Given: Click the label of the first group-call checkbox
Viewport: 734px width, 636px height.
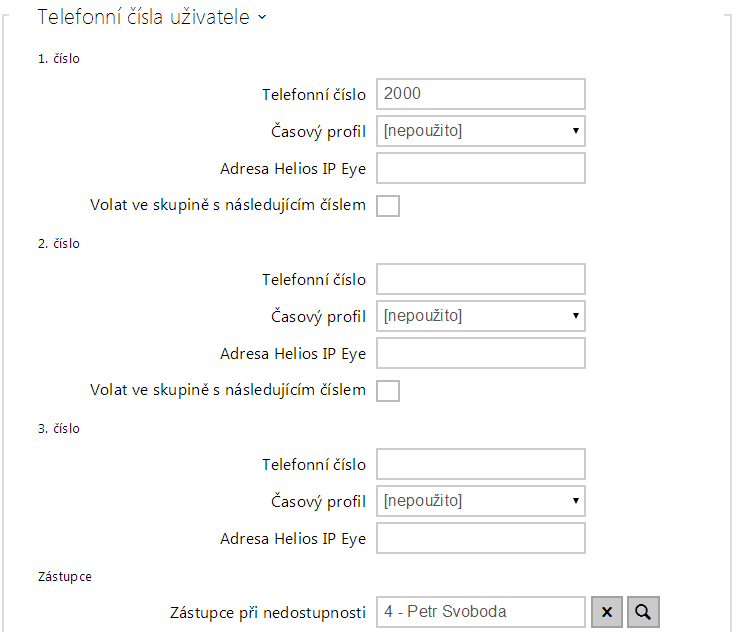Looking at the screenshot, I should click(228, 206).
